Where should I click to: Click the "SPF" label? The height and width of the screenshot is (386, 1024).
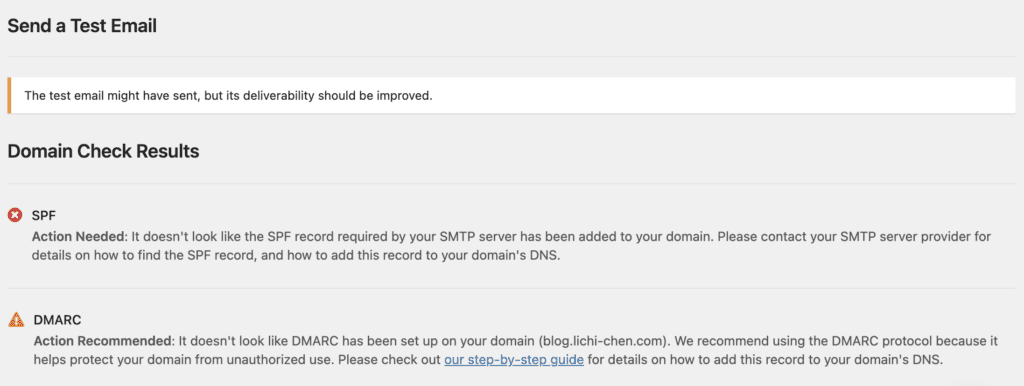pos(43,215)
